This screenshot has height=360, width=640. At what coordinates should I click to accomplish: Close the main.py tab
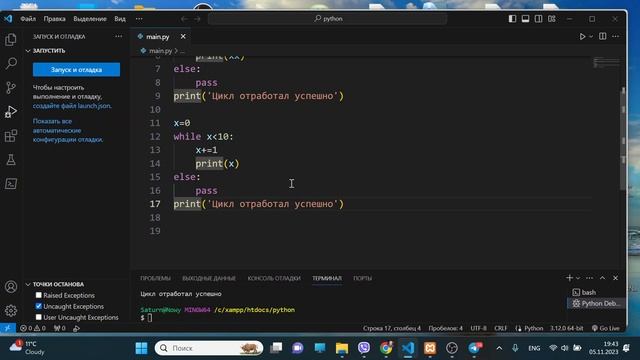point(183,36)
